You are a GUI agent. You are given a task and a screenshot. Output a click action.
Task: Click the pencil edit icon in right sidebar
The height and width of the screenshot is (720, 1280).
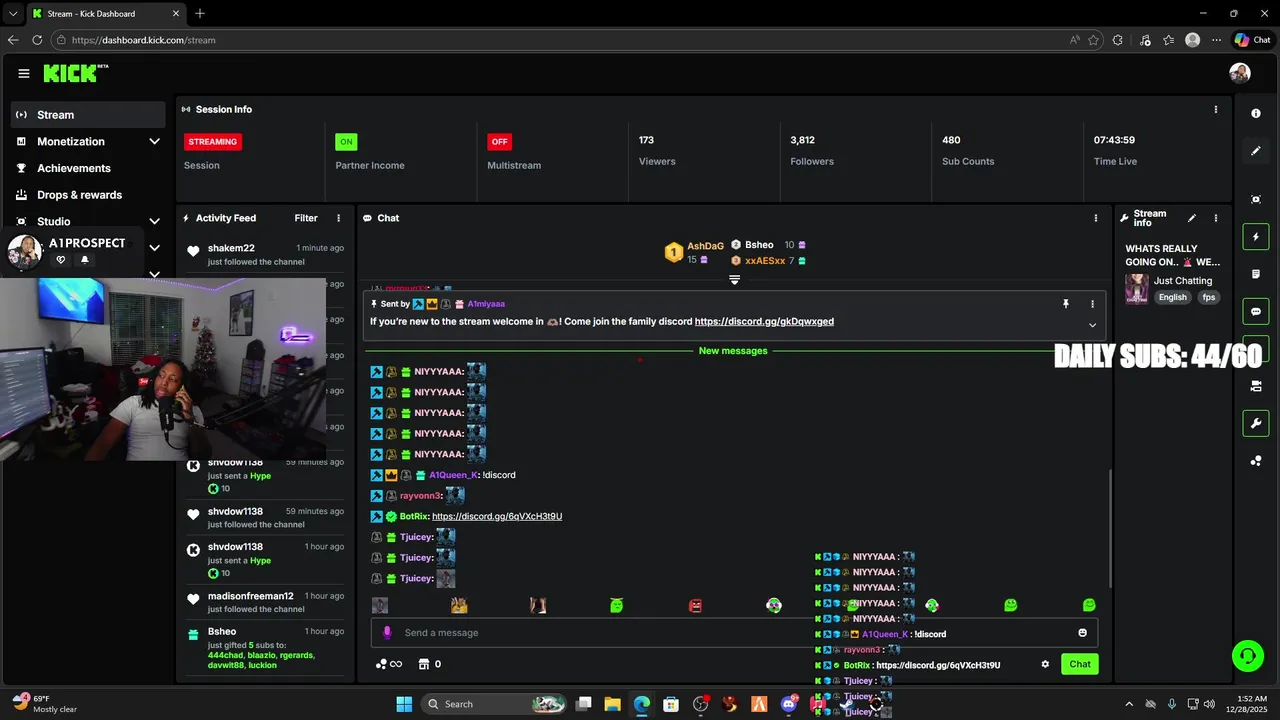[1256, 151]
